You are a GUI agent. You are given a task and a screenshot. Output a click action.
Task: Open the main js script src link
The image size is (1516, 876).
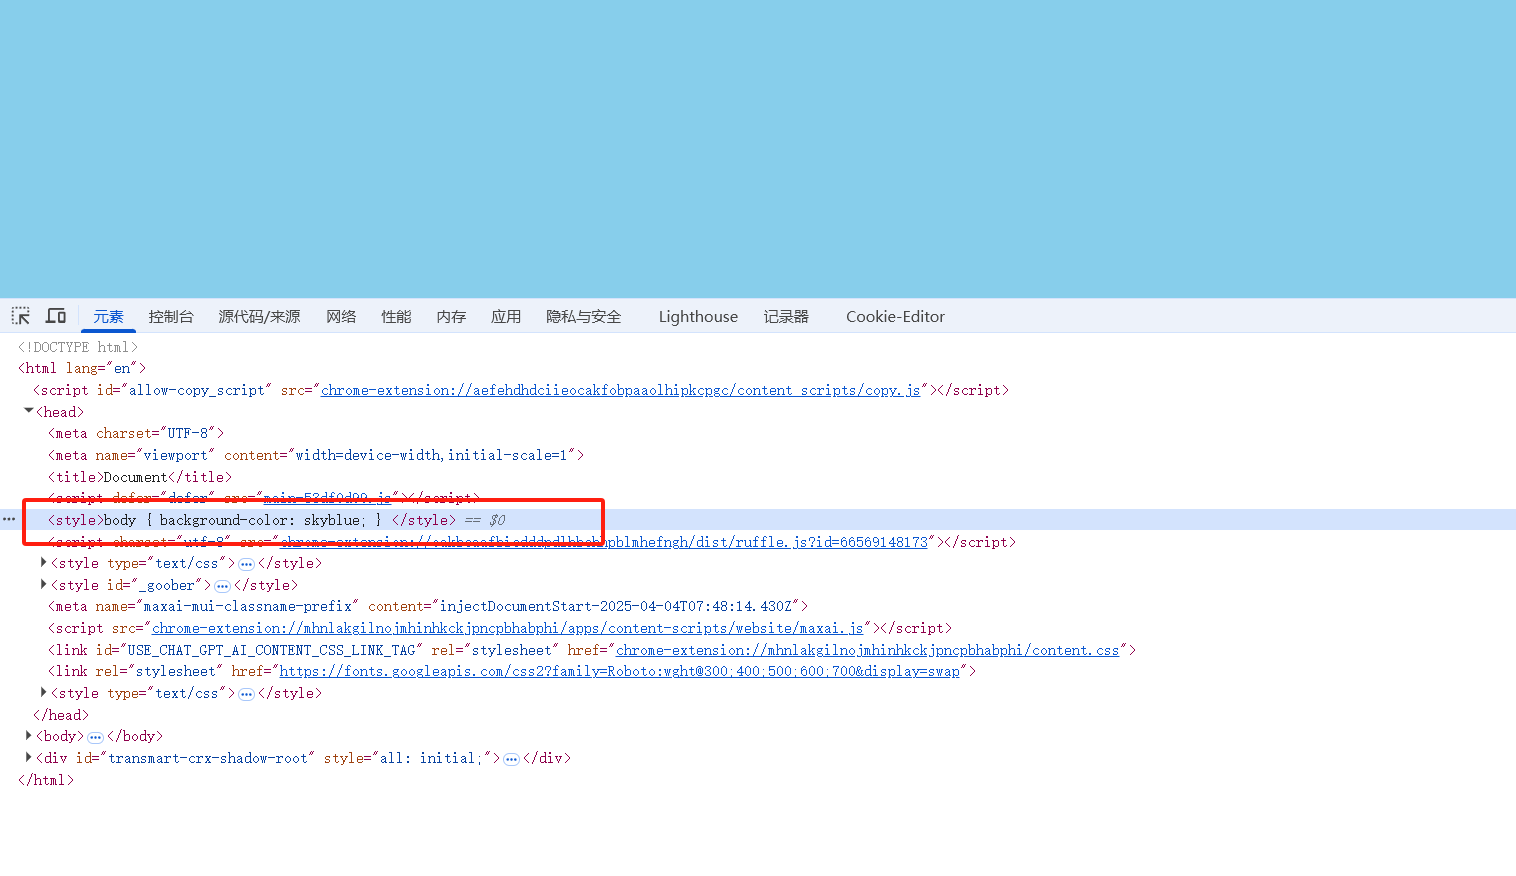[327, 498]
